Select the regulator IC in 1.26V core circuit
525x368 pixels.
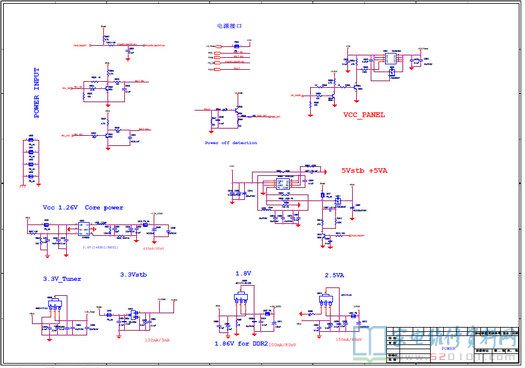84,229
